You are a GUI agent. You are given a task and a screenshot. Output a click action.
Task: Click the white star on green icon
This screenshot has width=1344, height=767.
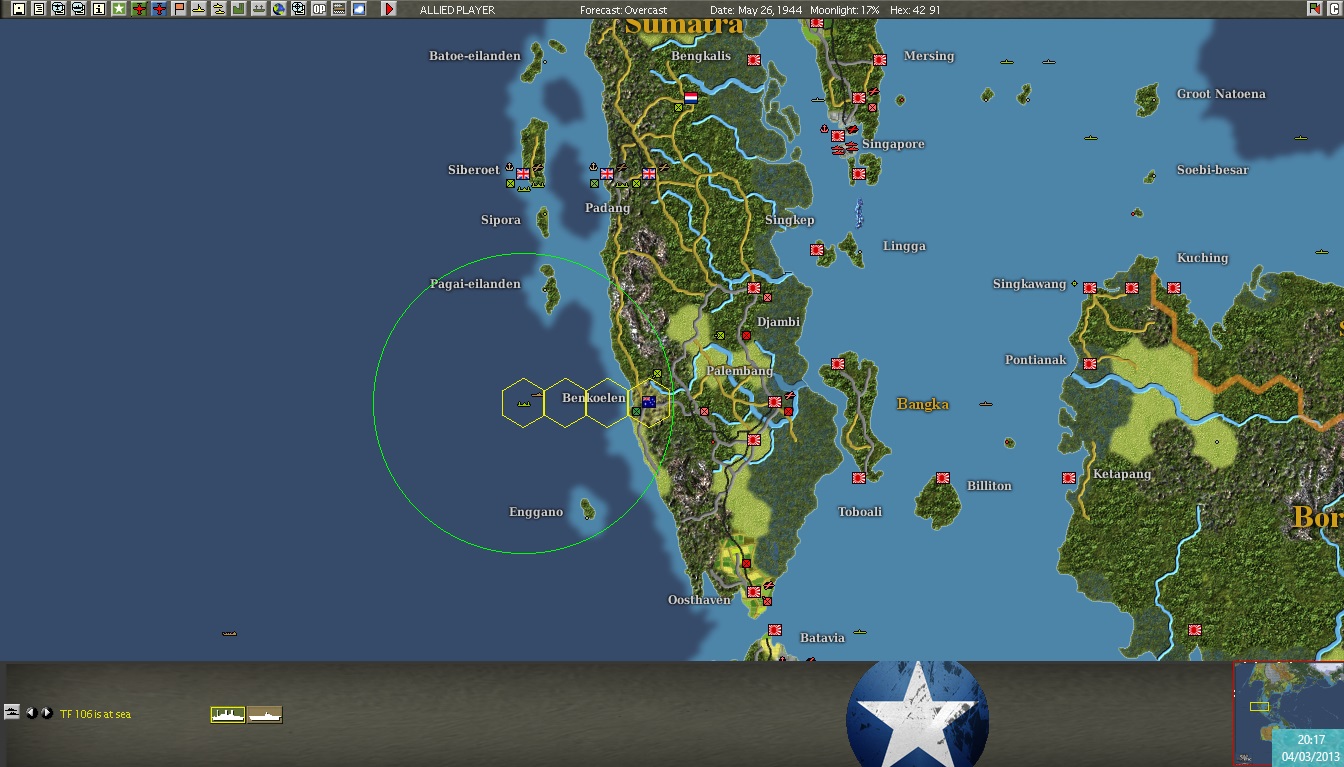pos(119,9)
